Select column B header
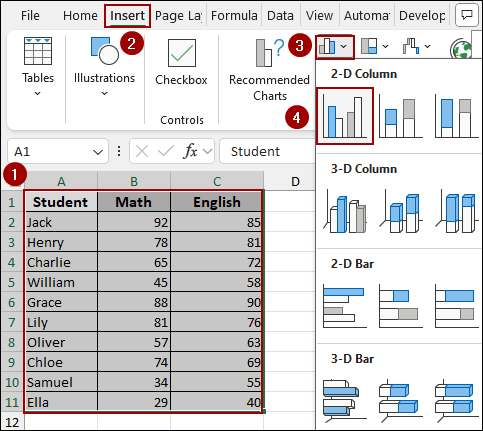The width and height of the screenshot is (483, 431). pyautogui.click(x=134, y=181)
